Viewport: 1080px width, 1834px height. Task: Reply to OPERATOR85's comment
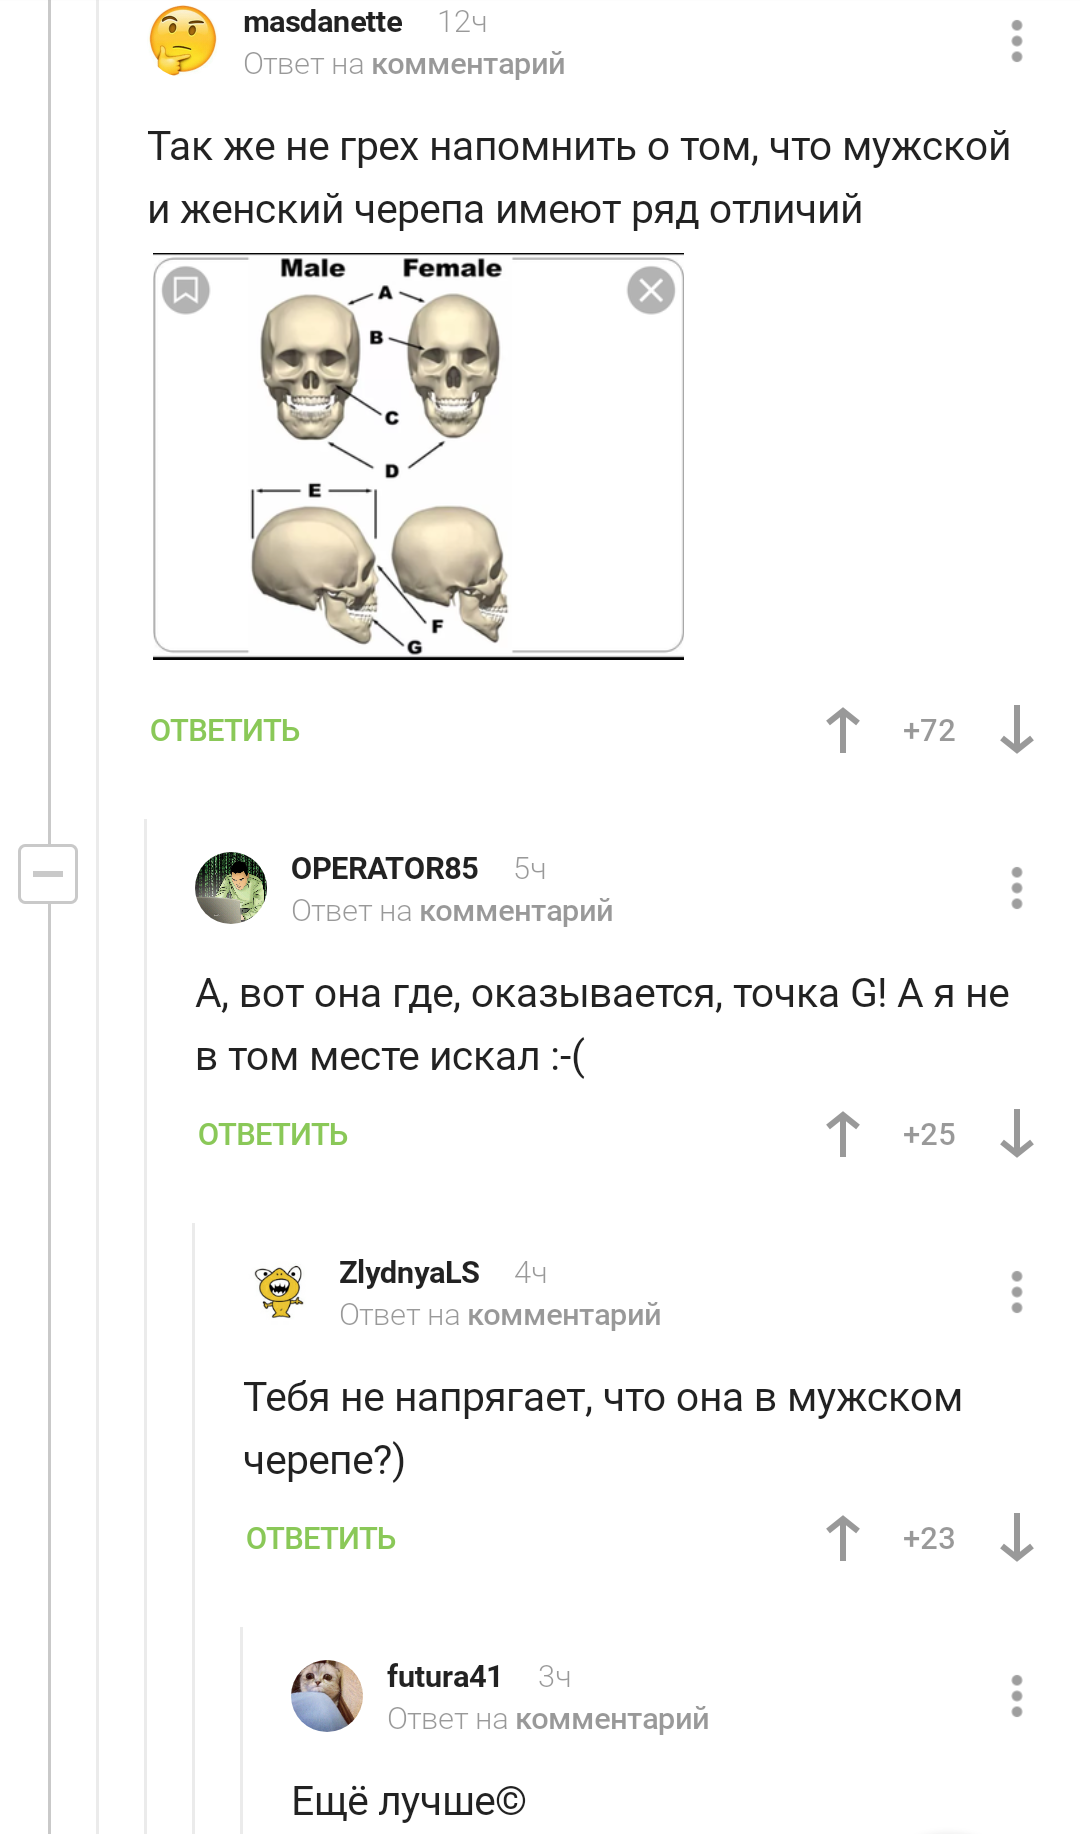[273, 1135]
